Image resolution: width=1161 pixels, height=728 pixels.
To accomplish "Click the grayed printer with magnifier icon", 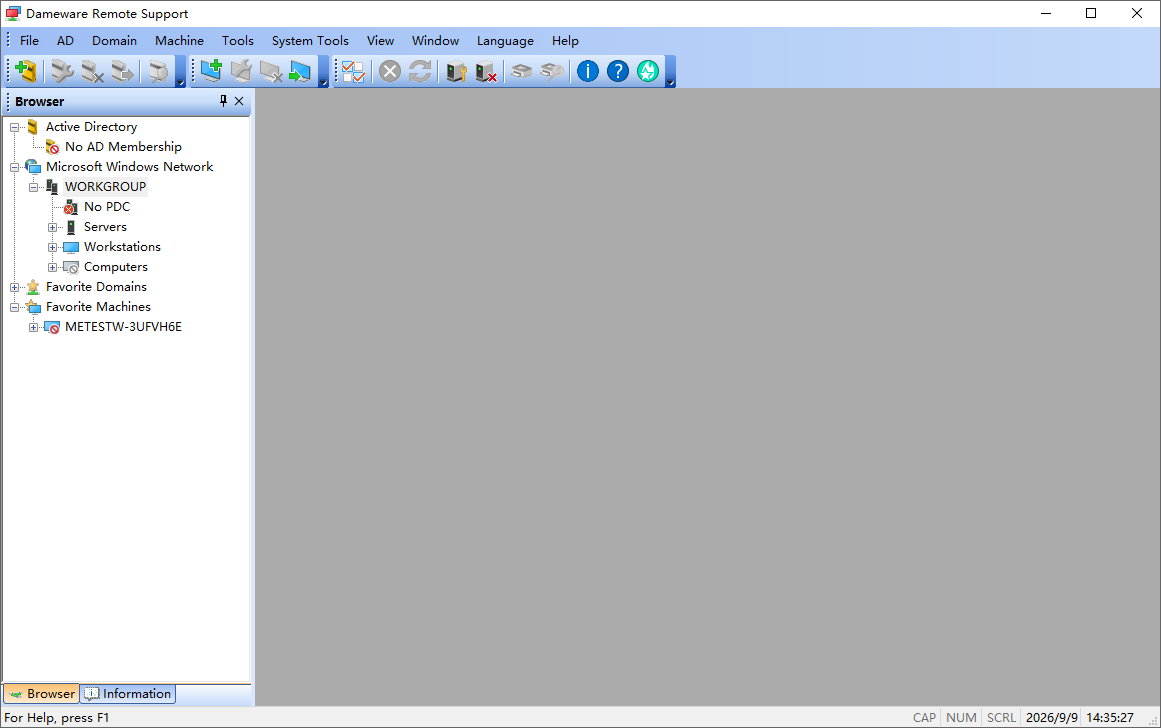I will click(x=552, y=71).
